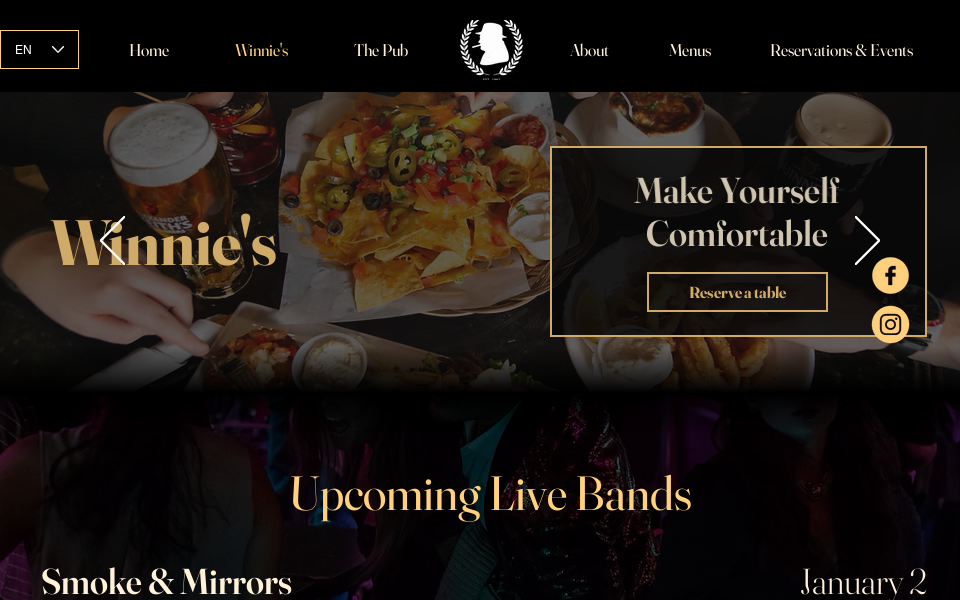The height and width of the screenshot is (600, 960).
Task: Click the Winston Churchill silhouette logo
Action: [x=492, y=48]
